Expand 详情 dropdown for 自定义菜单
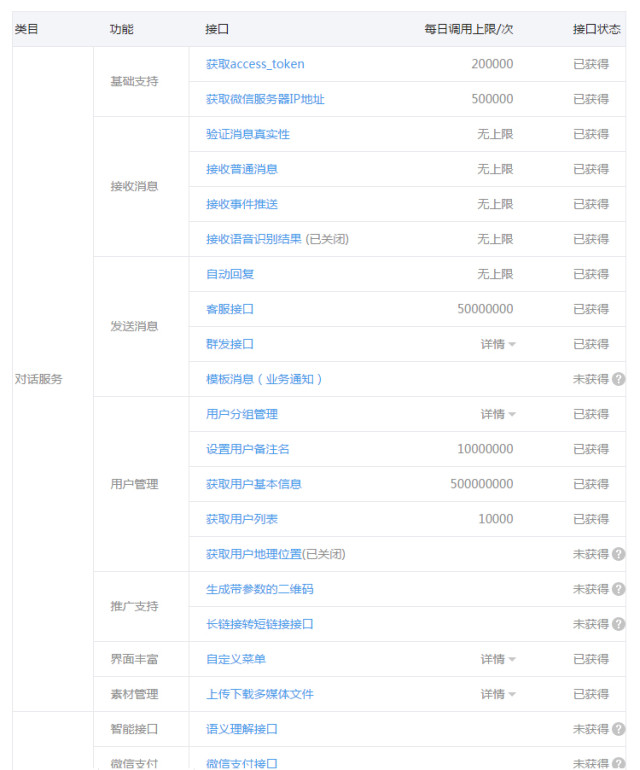The width and height of the screenshot is (640, 770). point(498,659)
